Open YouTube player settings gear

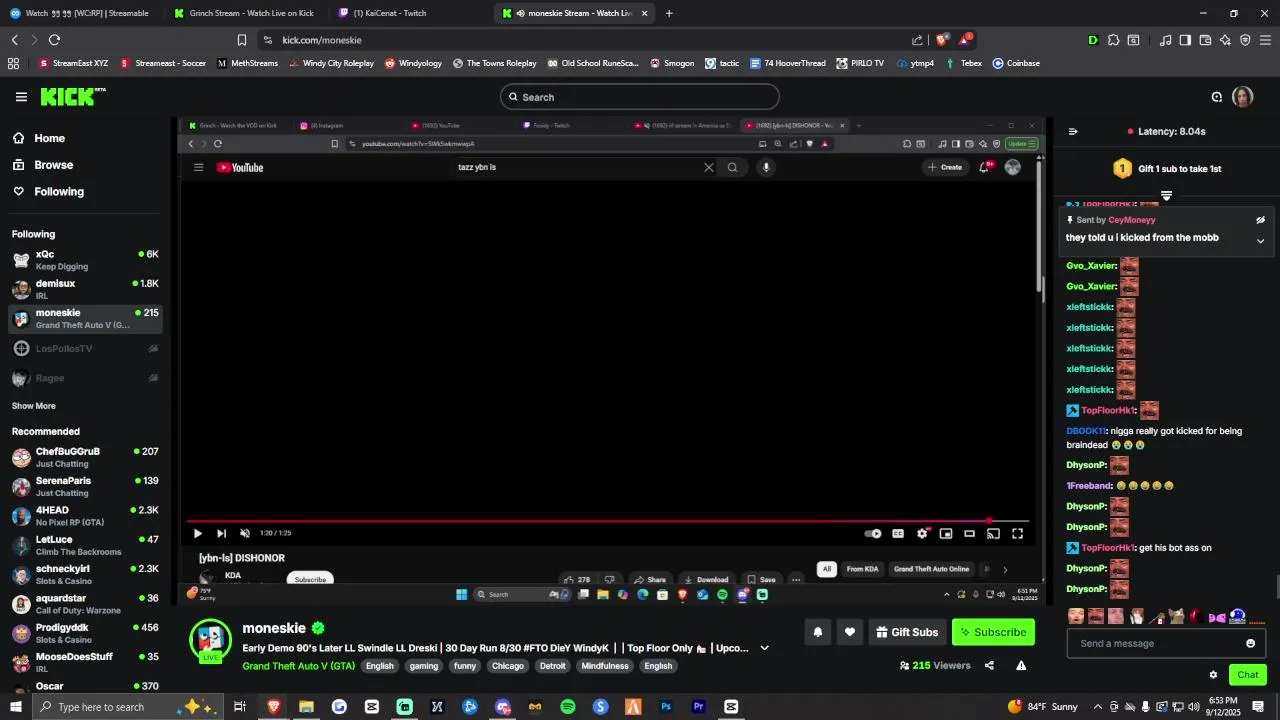click(x=922, y=534)
